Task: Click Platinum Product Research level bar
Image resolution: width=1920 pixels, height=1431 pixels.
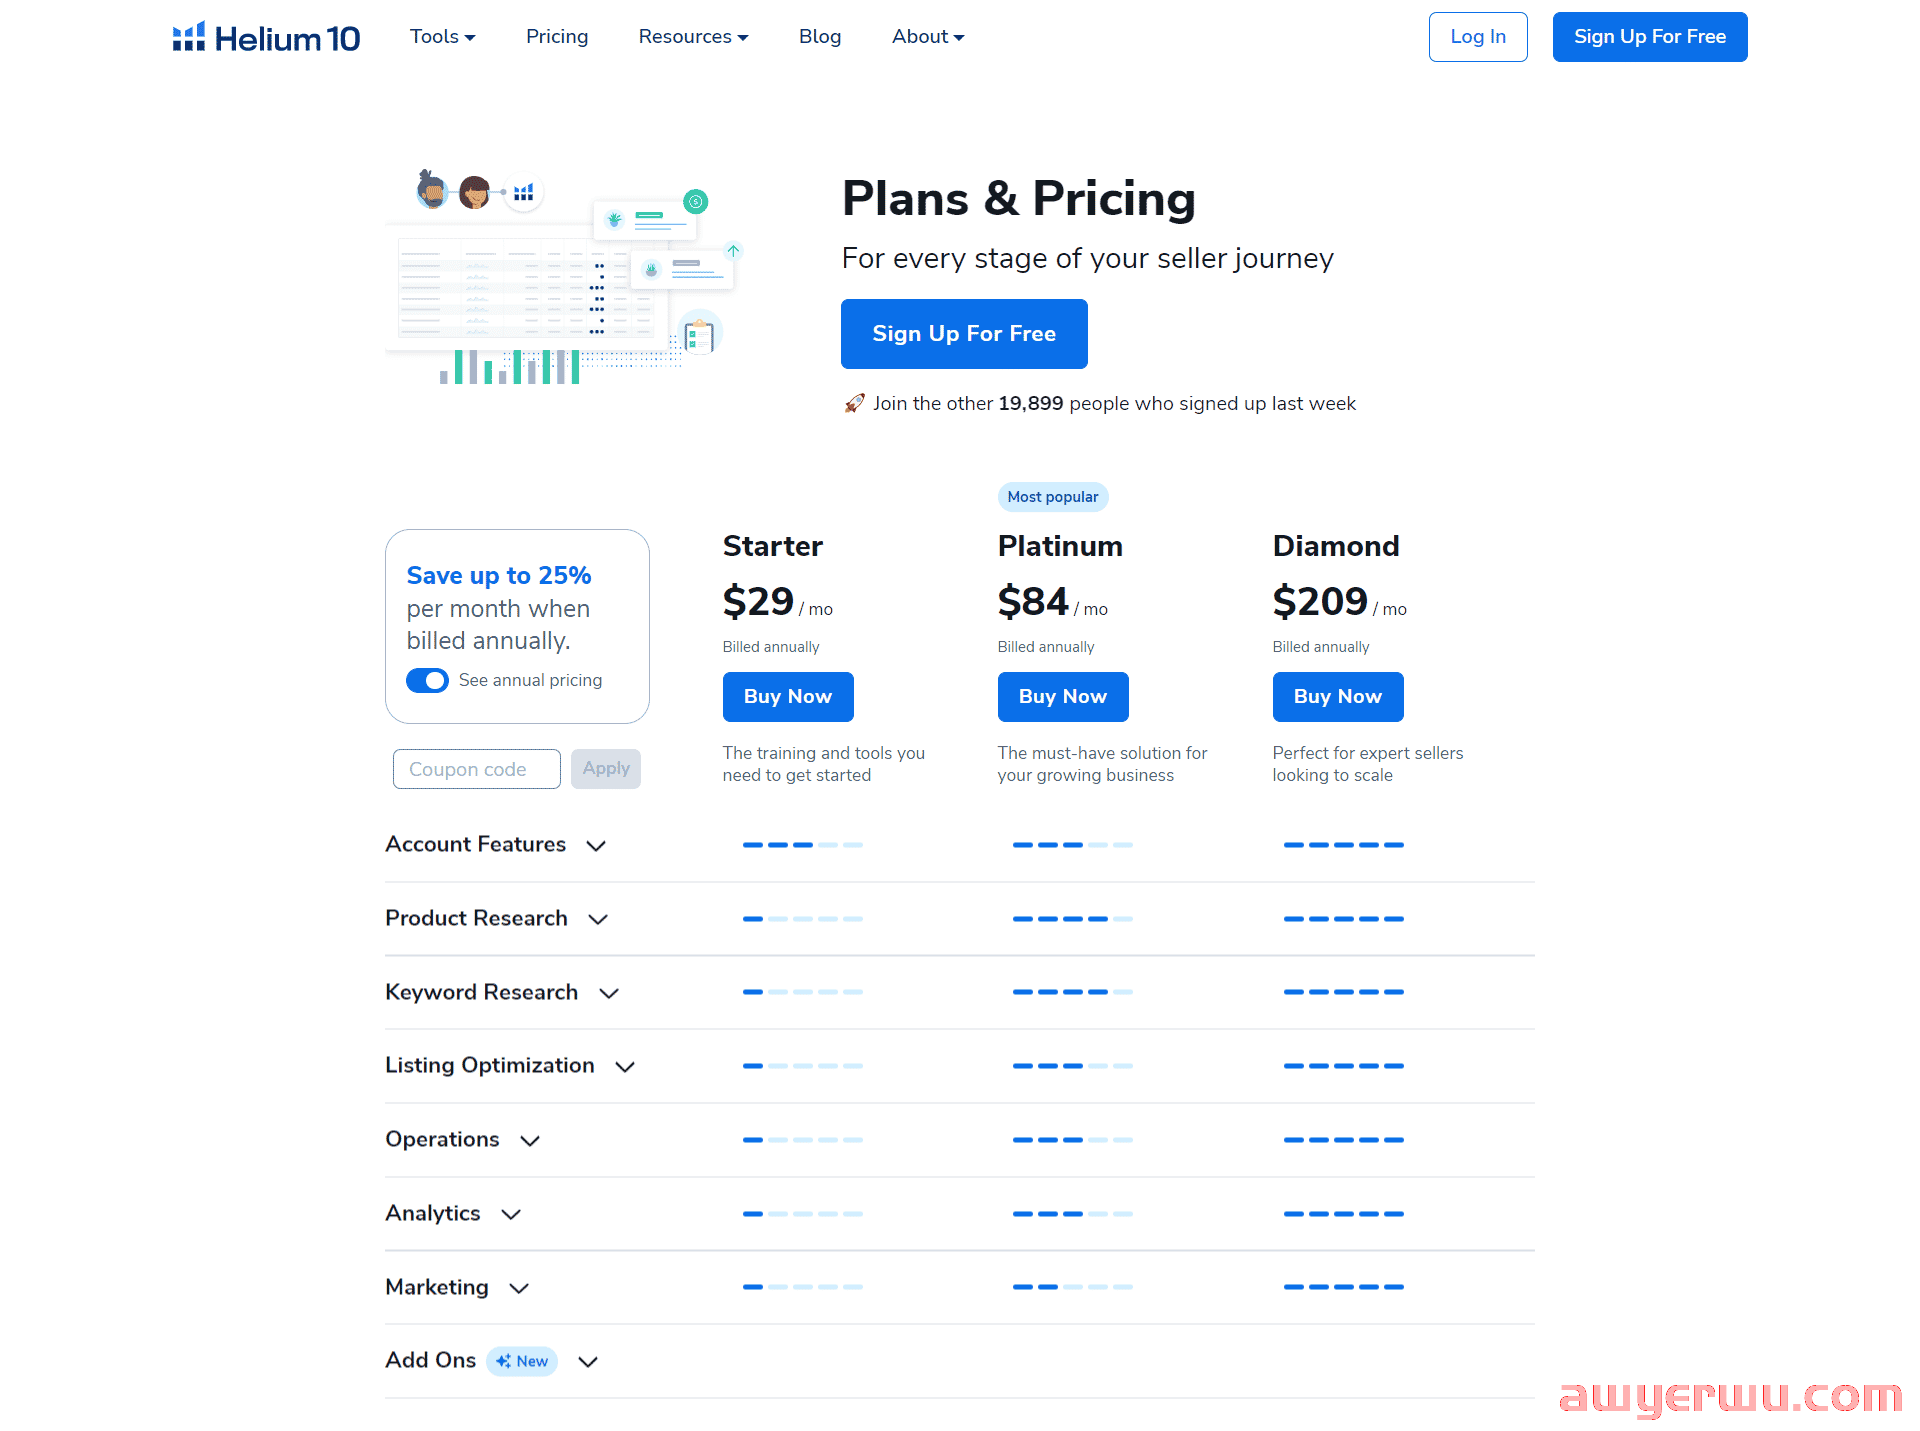Action: point(1073,919)
